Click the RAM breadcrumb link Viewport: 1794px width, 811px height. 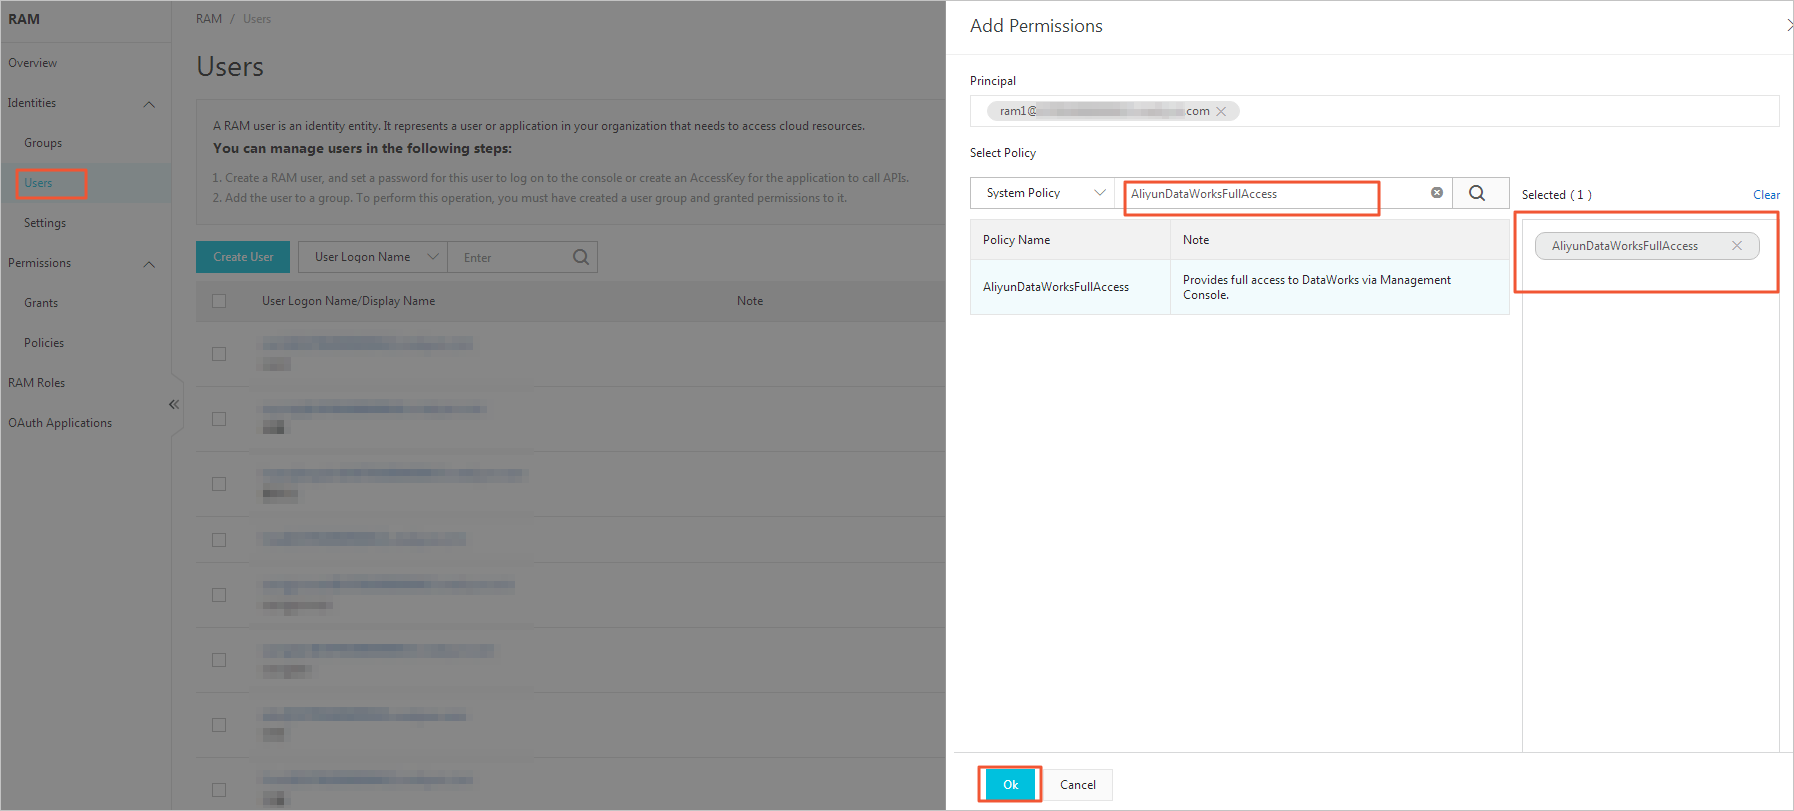click(209, 19)
